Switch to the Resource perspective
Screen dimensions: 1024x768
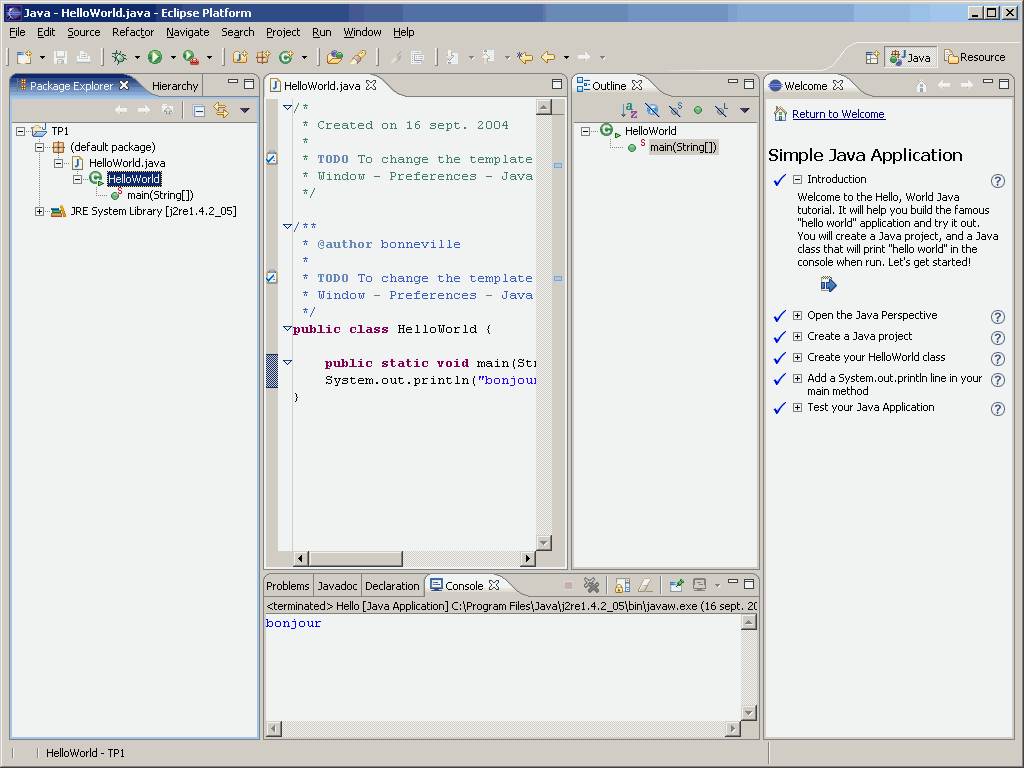pyautogui.click(x=974, y=57)
